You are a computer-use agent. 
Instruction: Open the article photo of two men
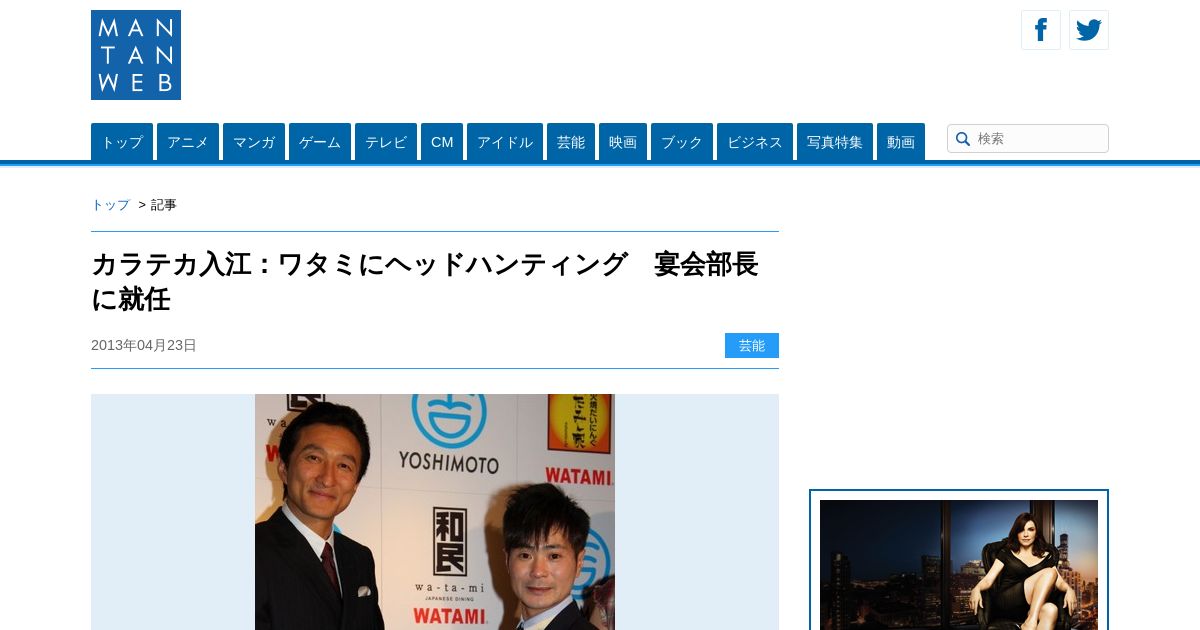435,512
